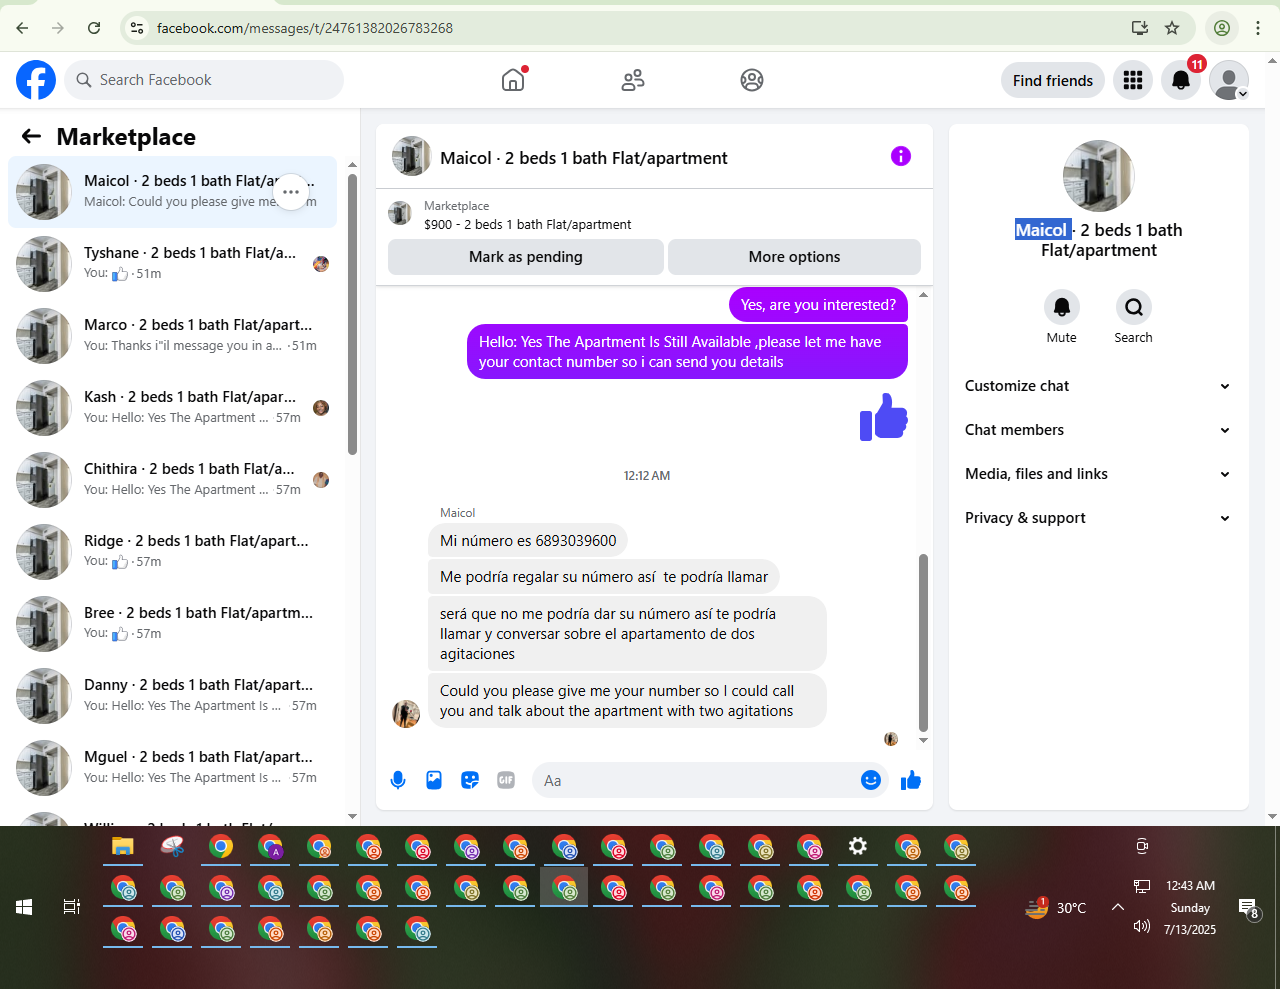Click the 'Mi número es 6893039600' message
The width and height of the screenshot is (1280, 989).
528,541
